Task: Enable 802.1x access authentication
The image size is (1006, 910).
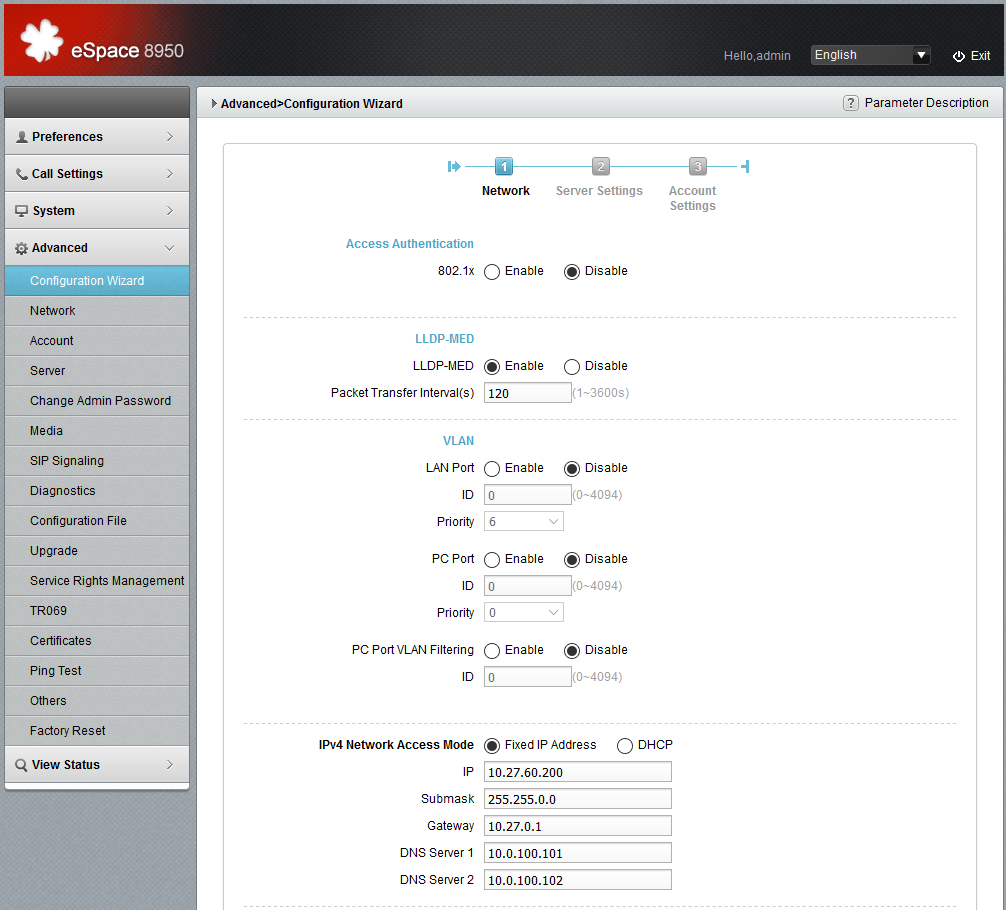Action: (492, 272)
